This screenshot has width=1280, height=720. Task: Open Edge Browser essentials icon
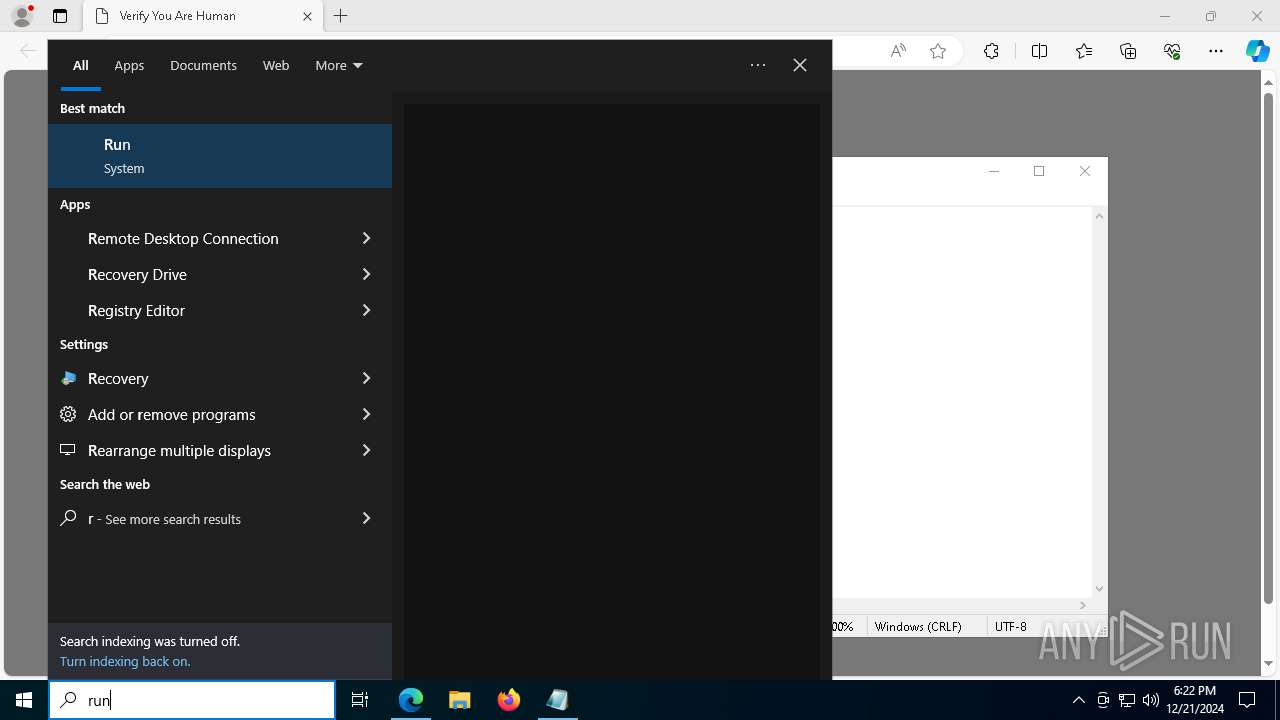[1172, 51]
